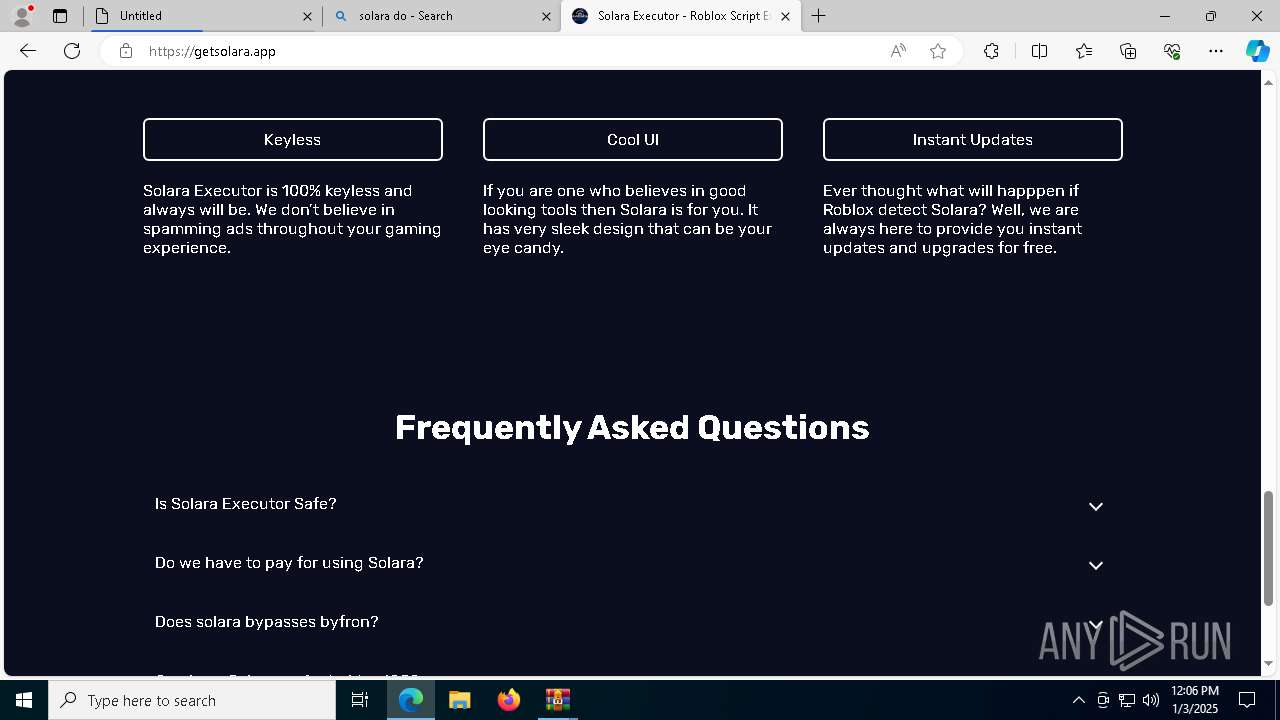1280x720 pixels.
Task: Open the Safe question chevron arrow
Action: (1096, 506)
